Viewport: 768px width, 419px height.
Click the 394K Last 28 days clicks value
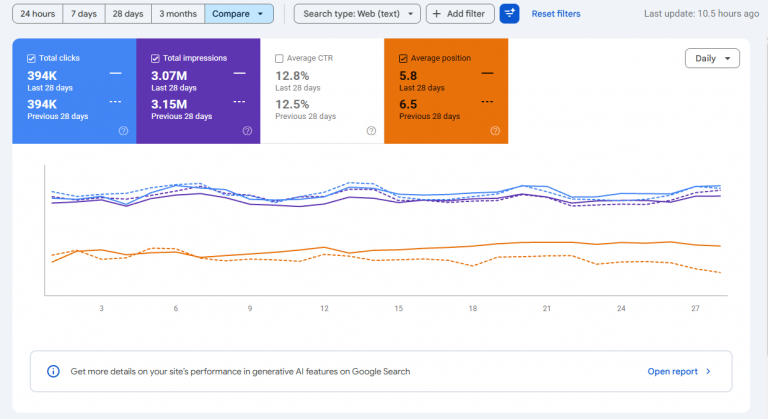pos(42,76)
